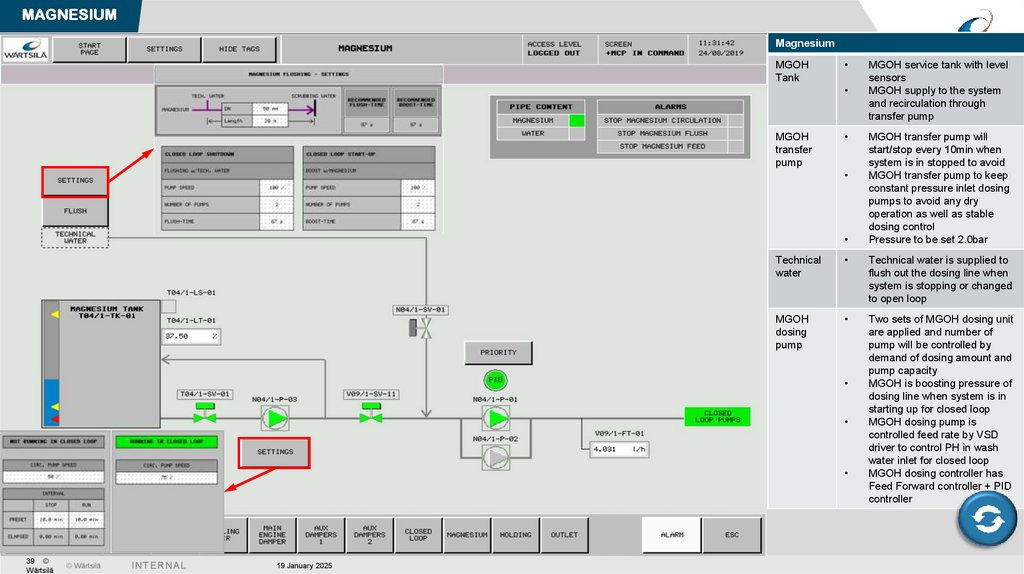Viewport: 1024px width, 574px height.
Task: Edit Closed Loop Shutdown number of pumps
Action: 277,204
